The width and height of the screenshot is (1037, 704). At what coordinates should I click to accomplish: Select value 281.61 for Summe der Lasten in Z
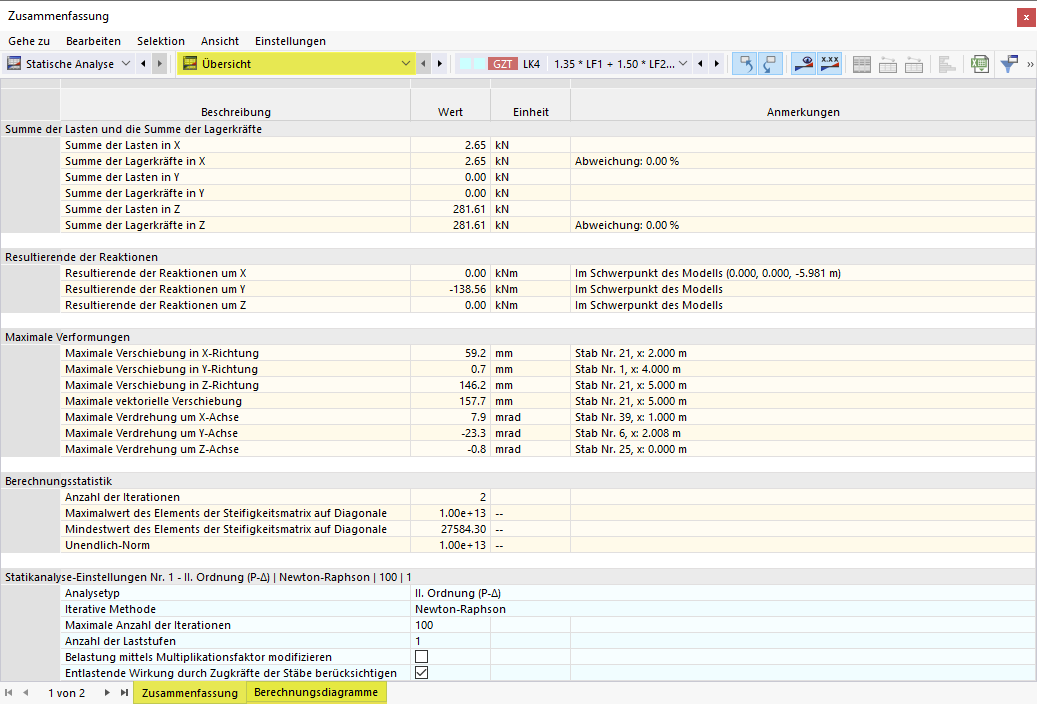pos(450,209)
